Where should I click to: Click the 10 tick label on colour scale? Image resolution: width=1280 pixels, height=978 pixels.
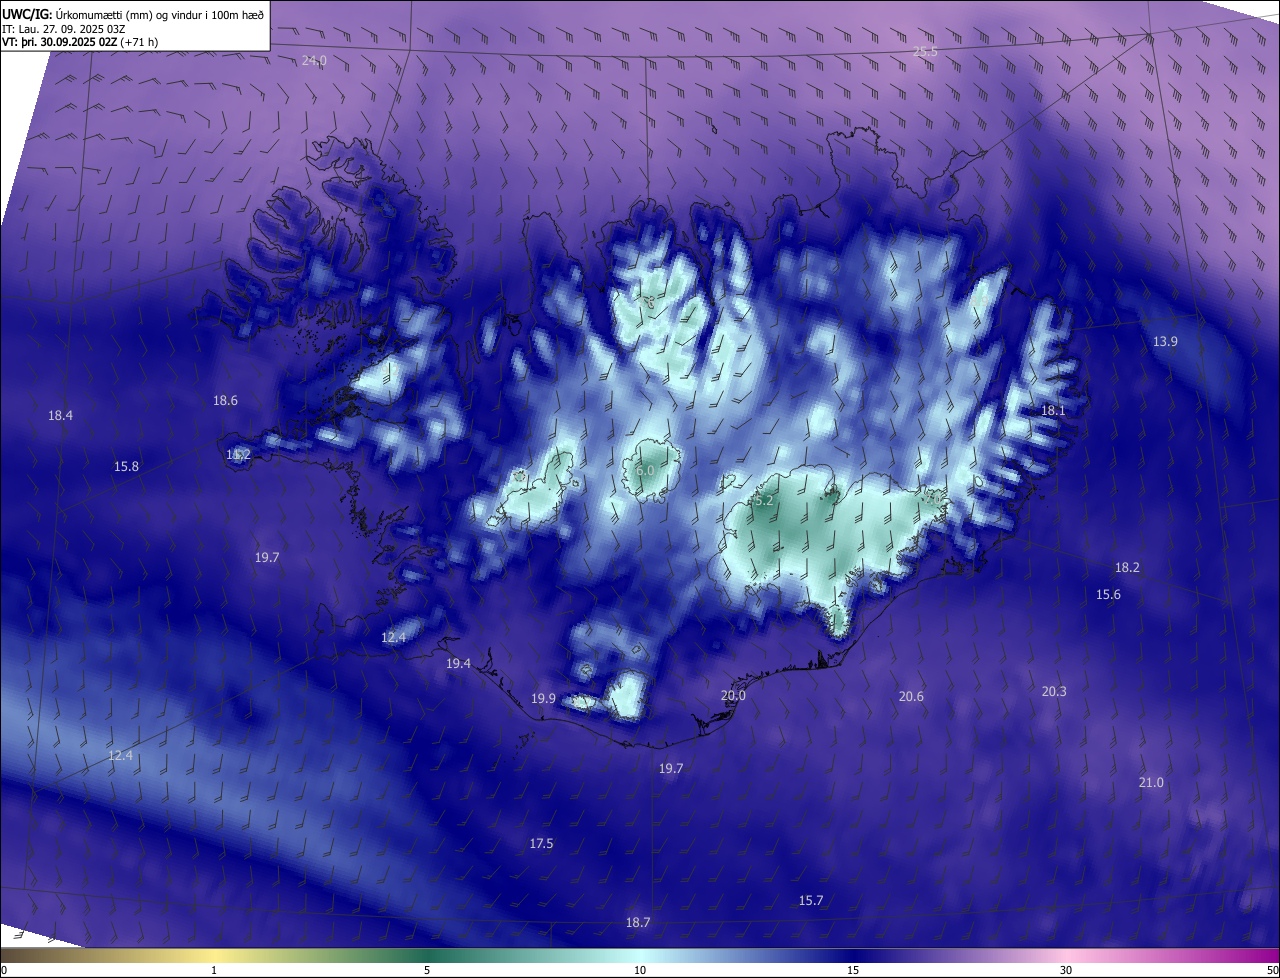[640, 971]
